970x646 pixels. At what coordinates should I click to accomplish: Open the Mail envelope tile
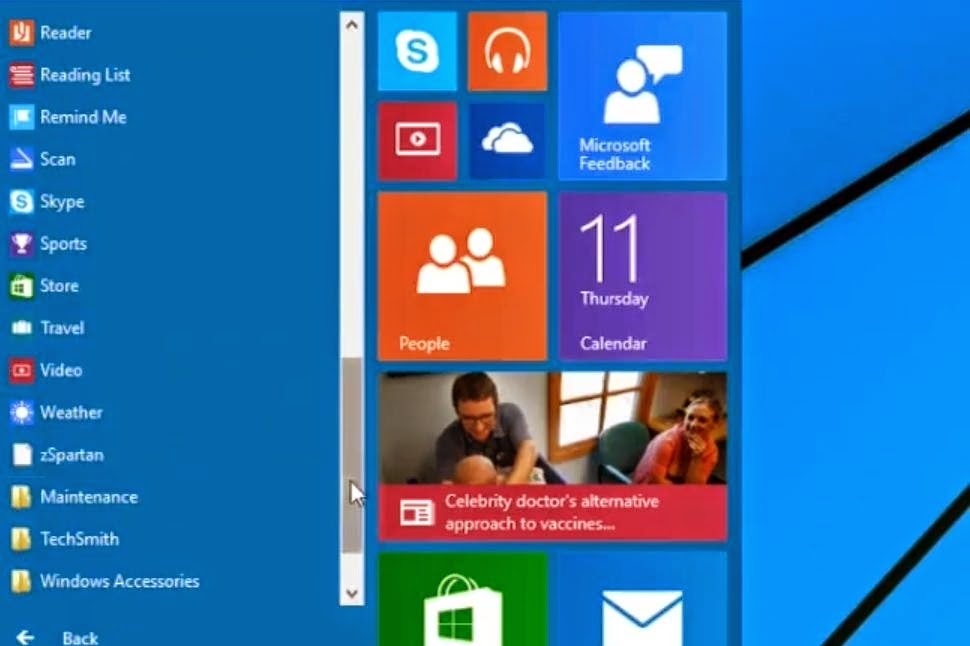coord(643,600)
